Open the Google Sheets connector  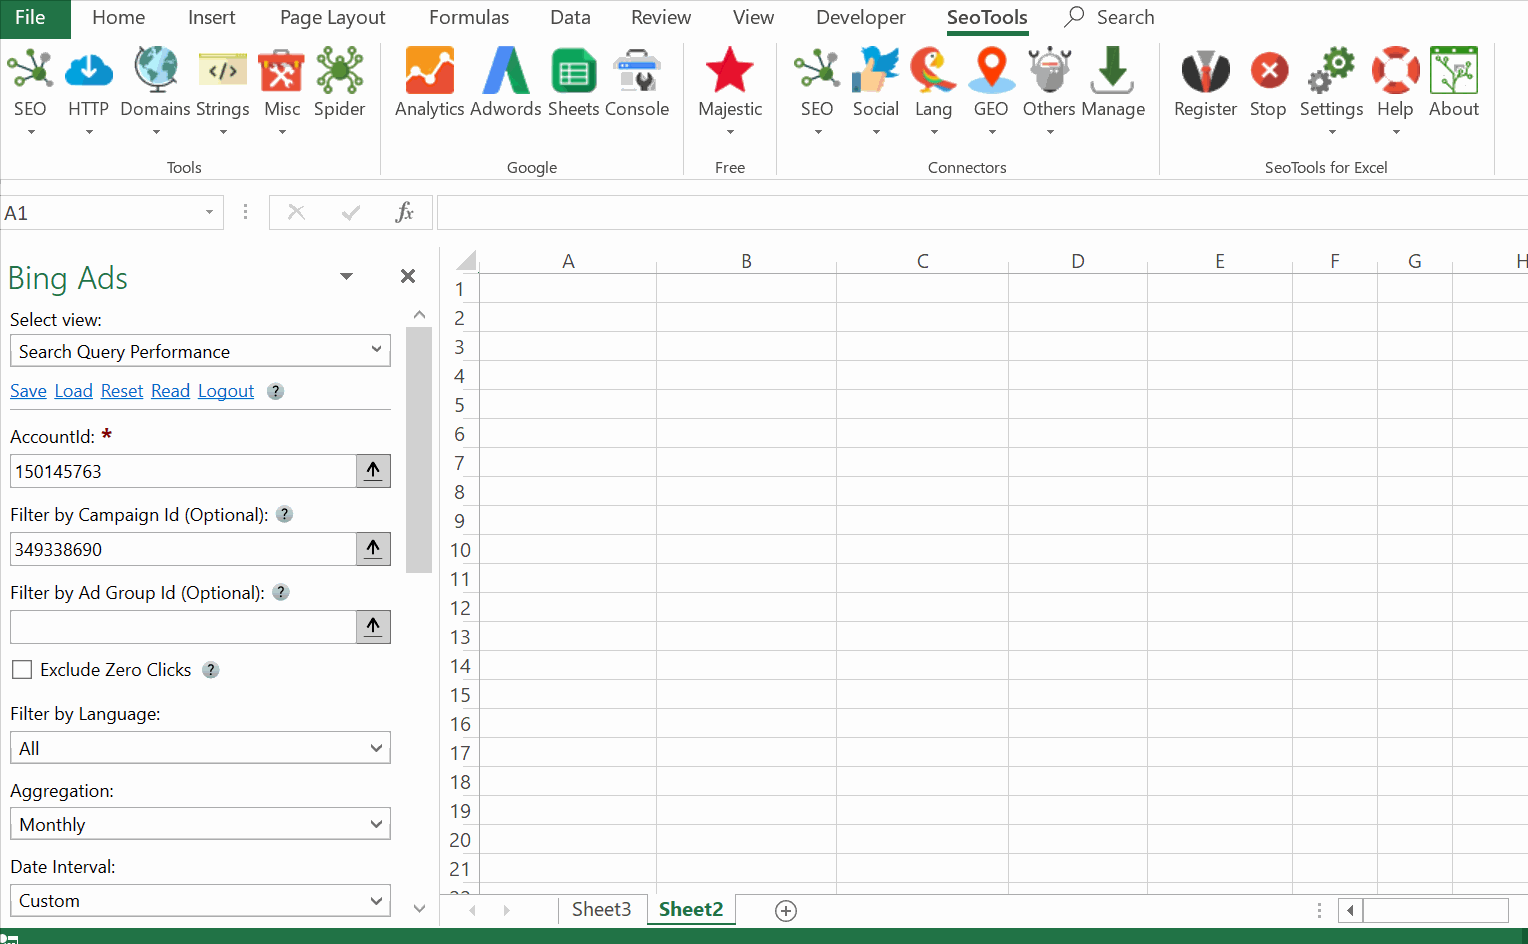[574, 70]
